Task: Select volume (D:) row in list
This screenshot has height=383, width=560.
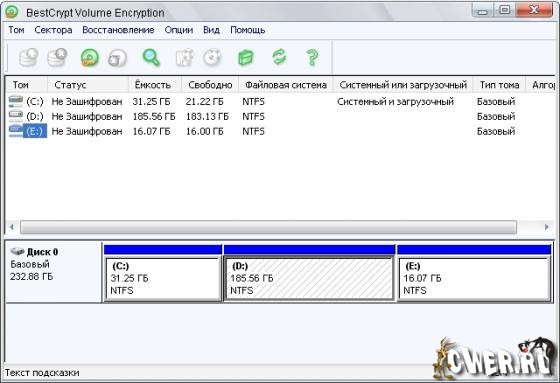Action: coord(279,116)
